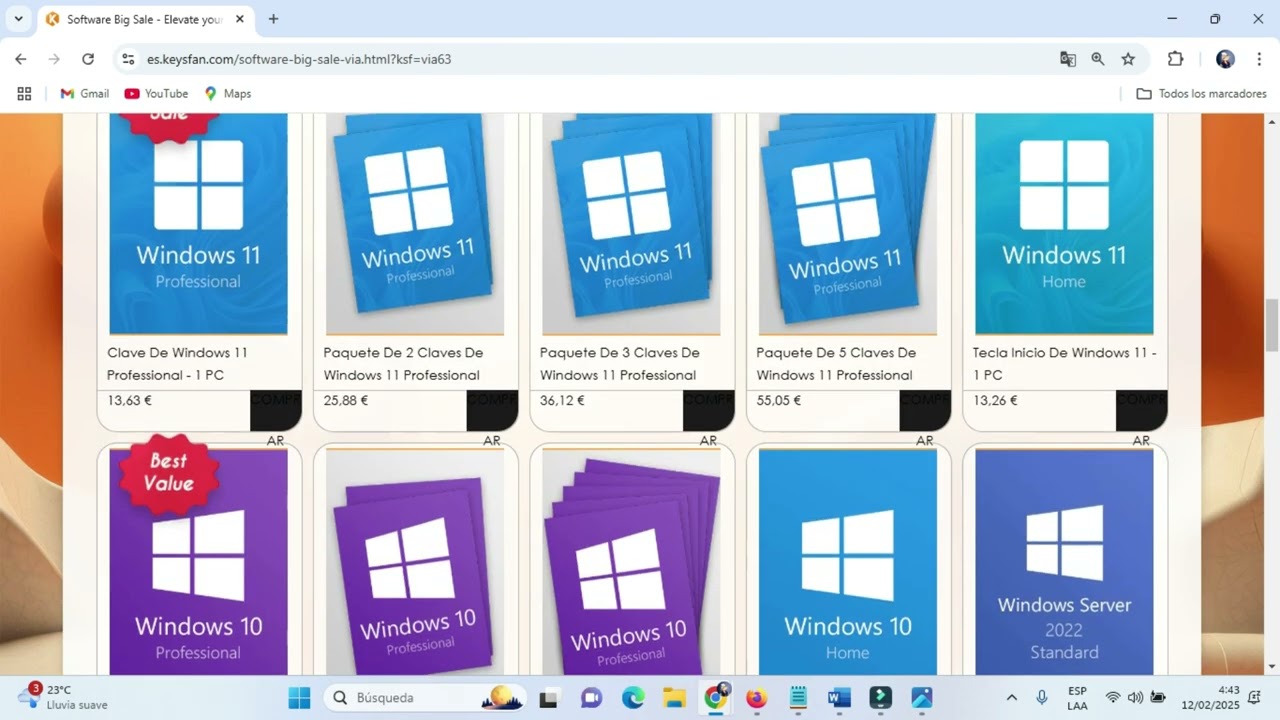
Task: Click the buy button next to 55,05 €
Action: point(926,410)
